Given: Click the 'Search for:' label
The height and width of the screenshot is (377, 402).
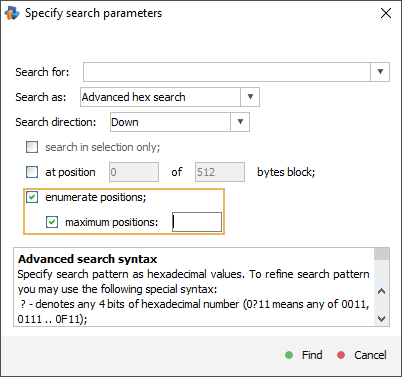Looking at the screenshot, I should coord(42,72).
